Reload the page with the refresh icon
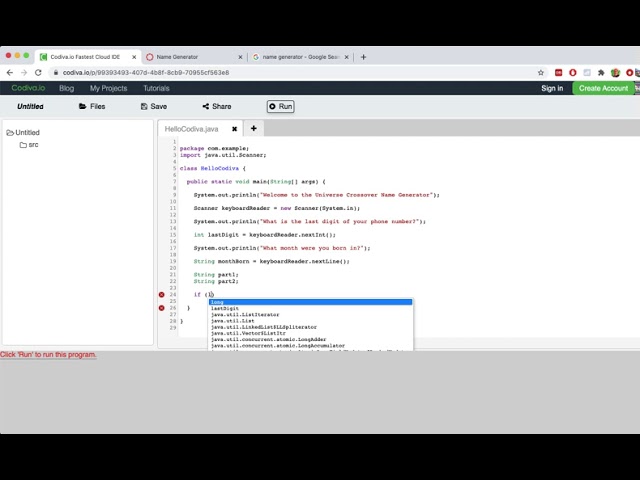The height and width of the screenshot is (480, 640). 38,73
